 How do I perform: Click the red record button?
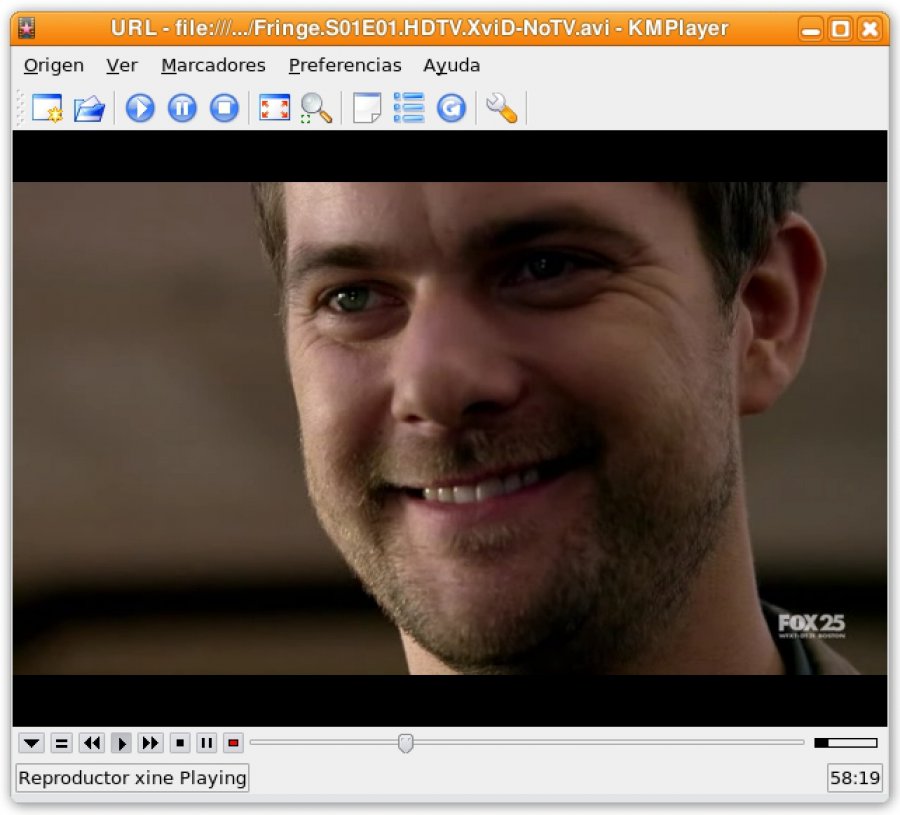(x=234, y=743)
